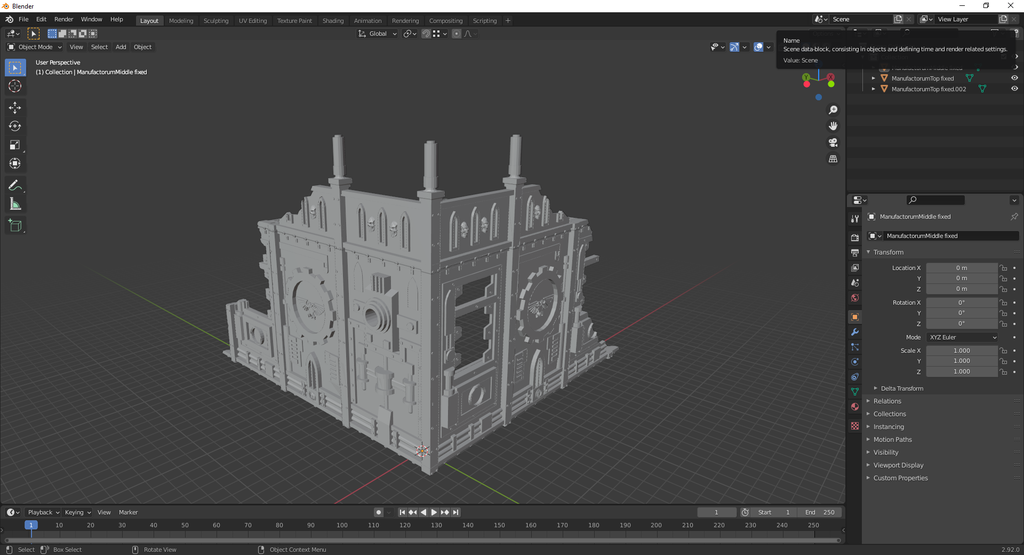Viewport: 1024px width, 555px height.
Task: Hide ManufactorumTop fixed.002 with its eye icon
Action: 1014,89
